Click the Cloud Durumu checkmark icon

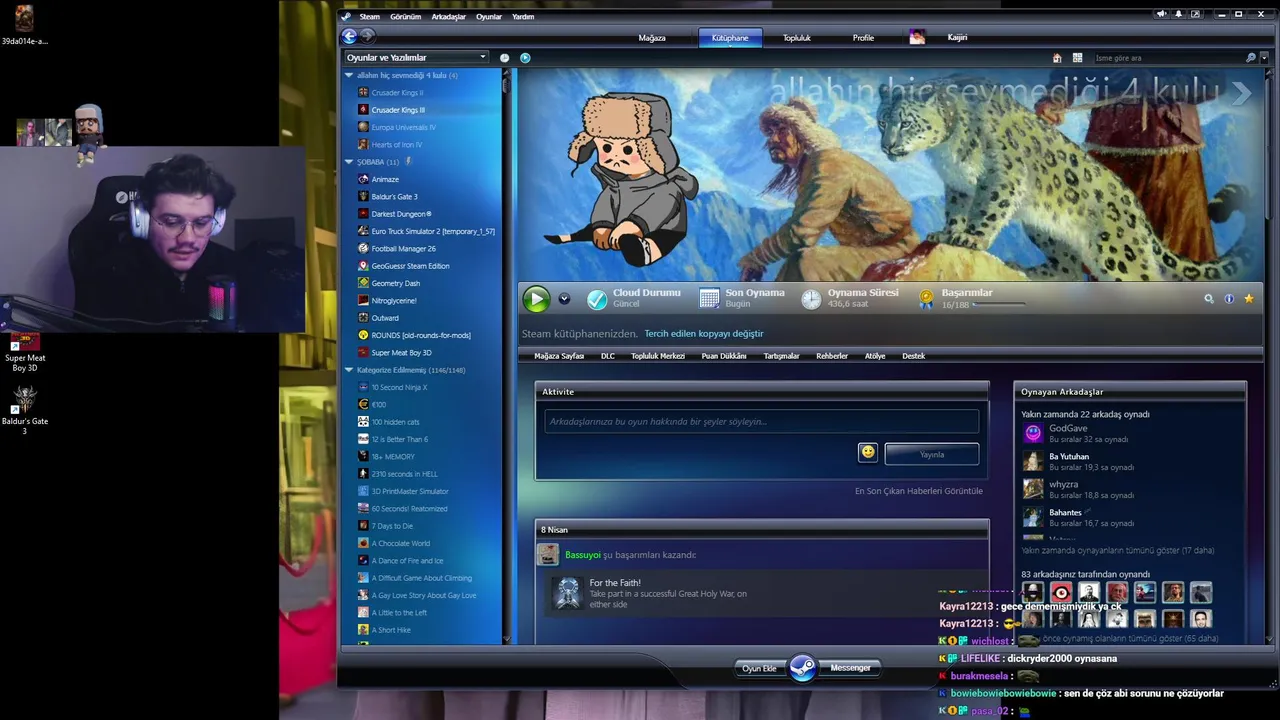[x=597, y=299]
